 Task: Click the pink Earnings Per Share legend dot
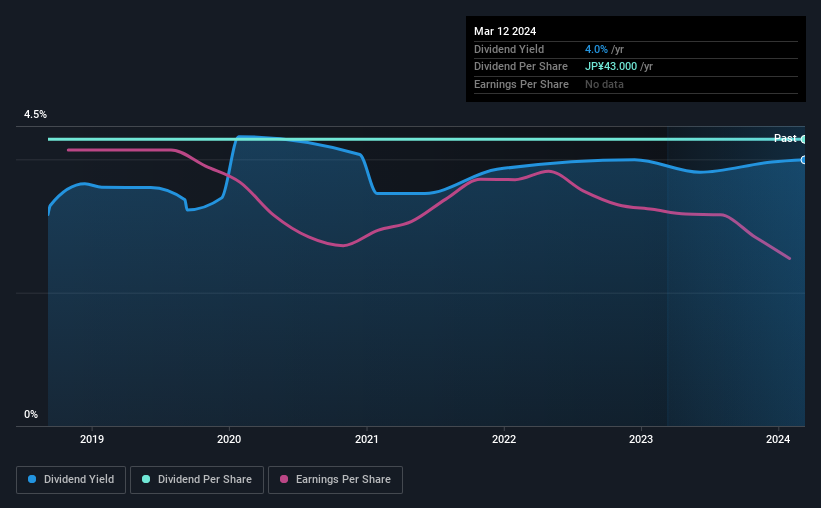284,479
